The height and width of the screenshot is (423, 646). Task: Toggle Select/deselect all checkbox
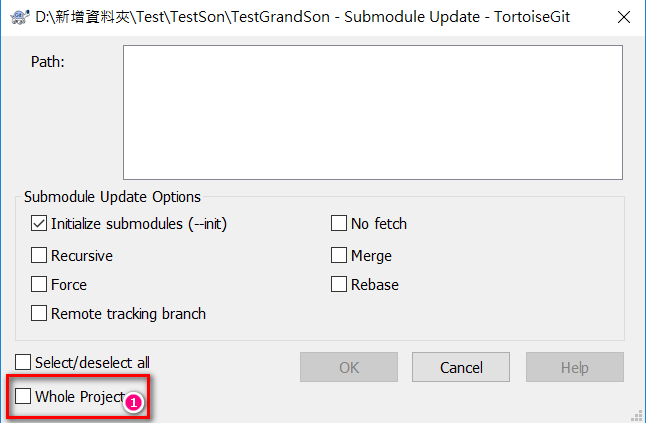[23, 362]
